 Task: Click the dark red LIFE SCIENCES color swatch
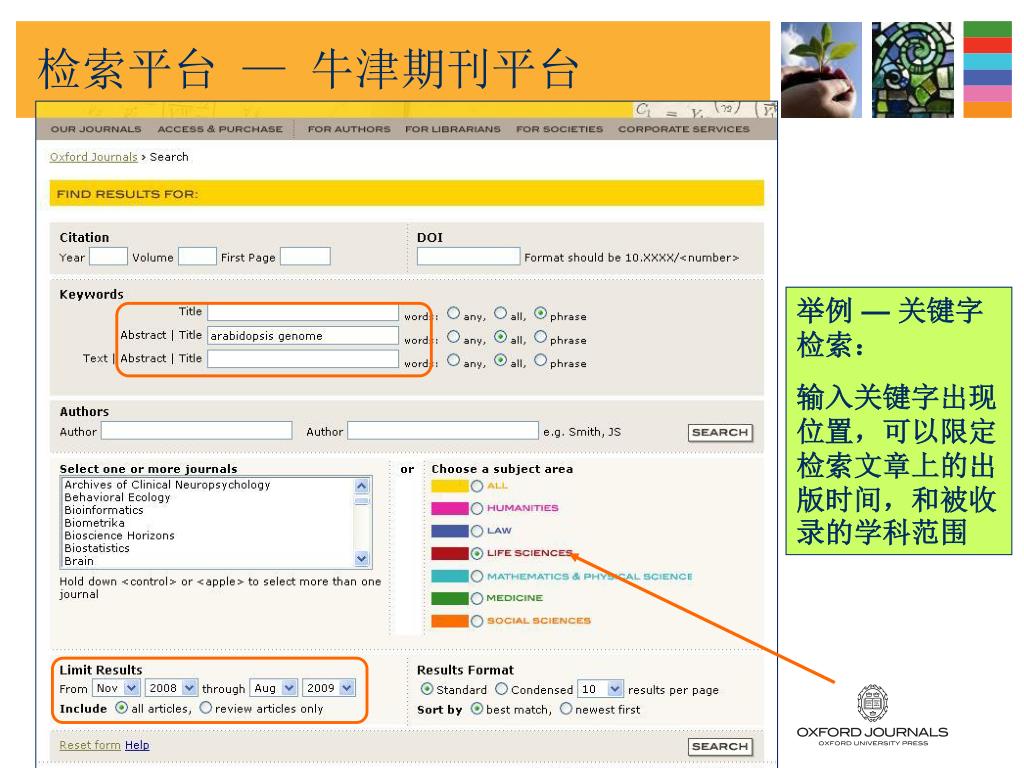pos(450,553)
